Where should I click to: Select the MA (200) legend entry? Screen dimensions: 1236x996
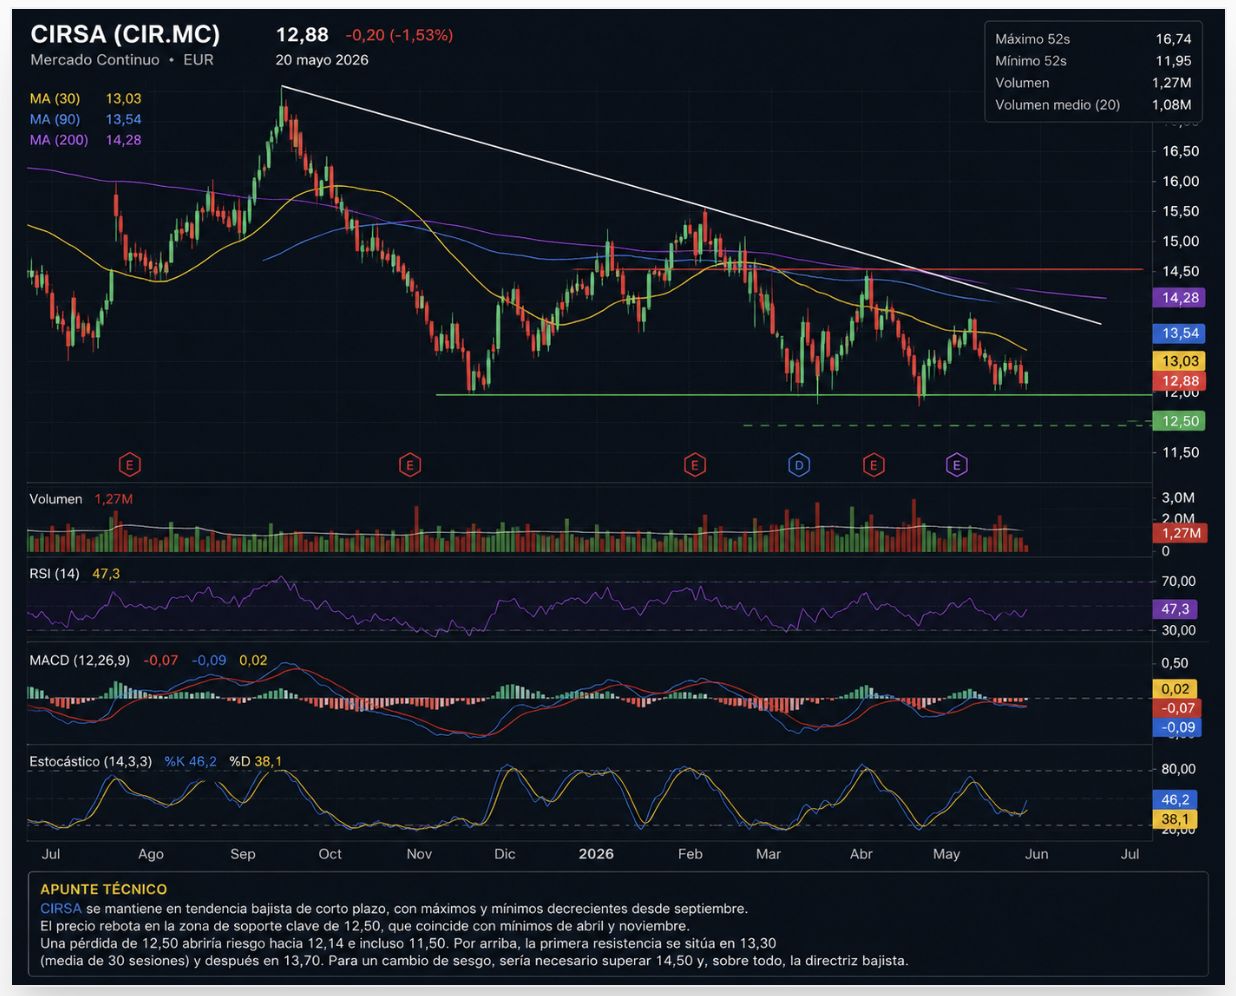coord(85,140)
